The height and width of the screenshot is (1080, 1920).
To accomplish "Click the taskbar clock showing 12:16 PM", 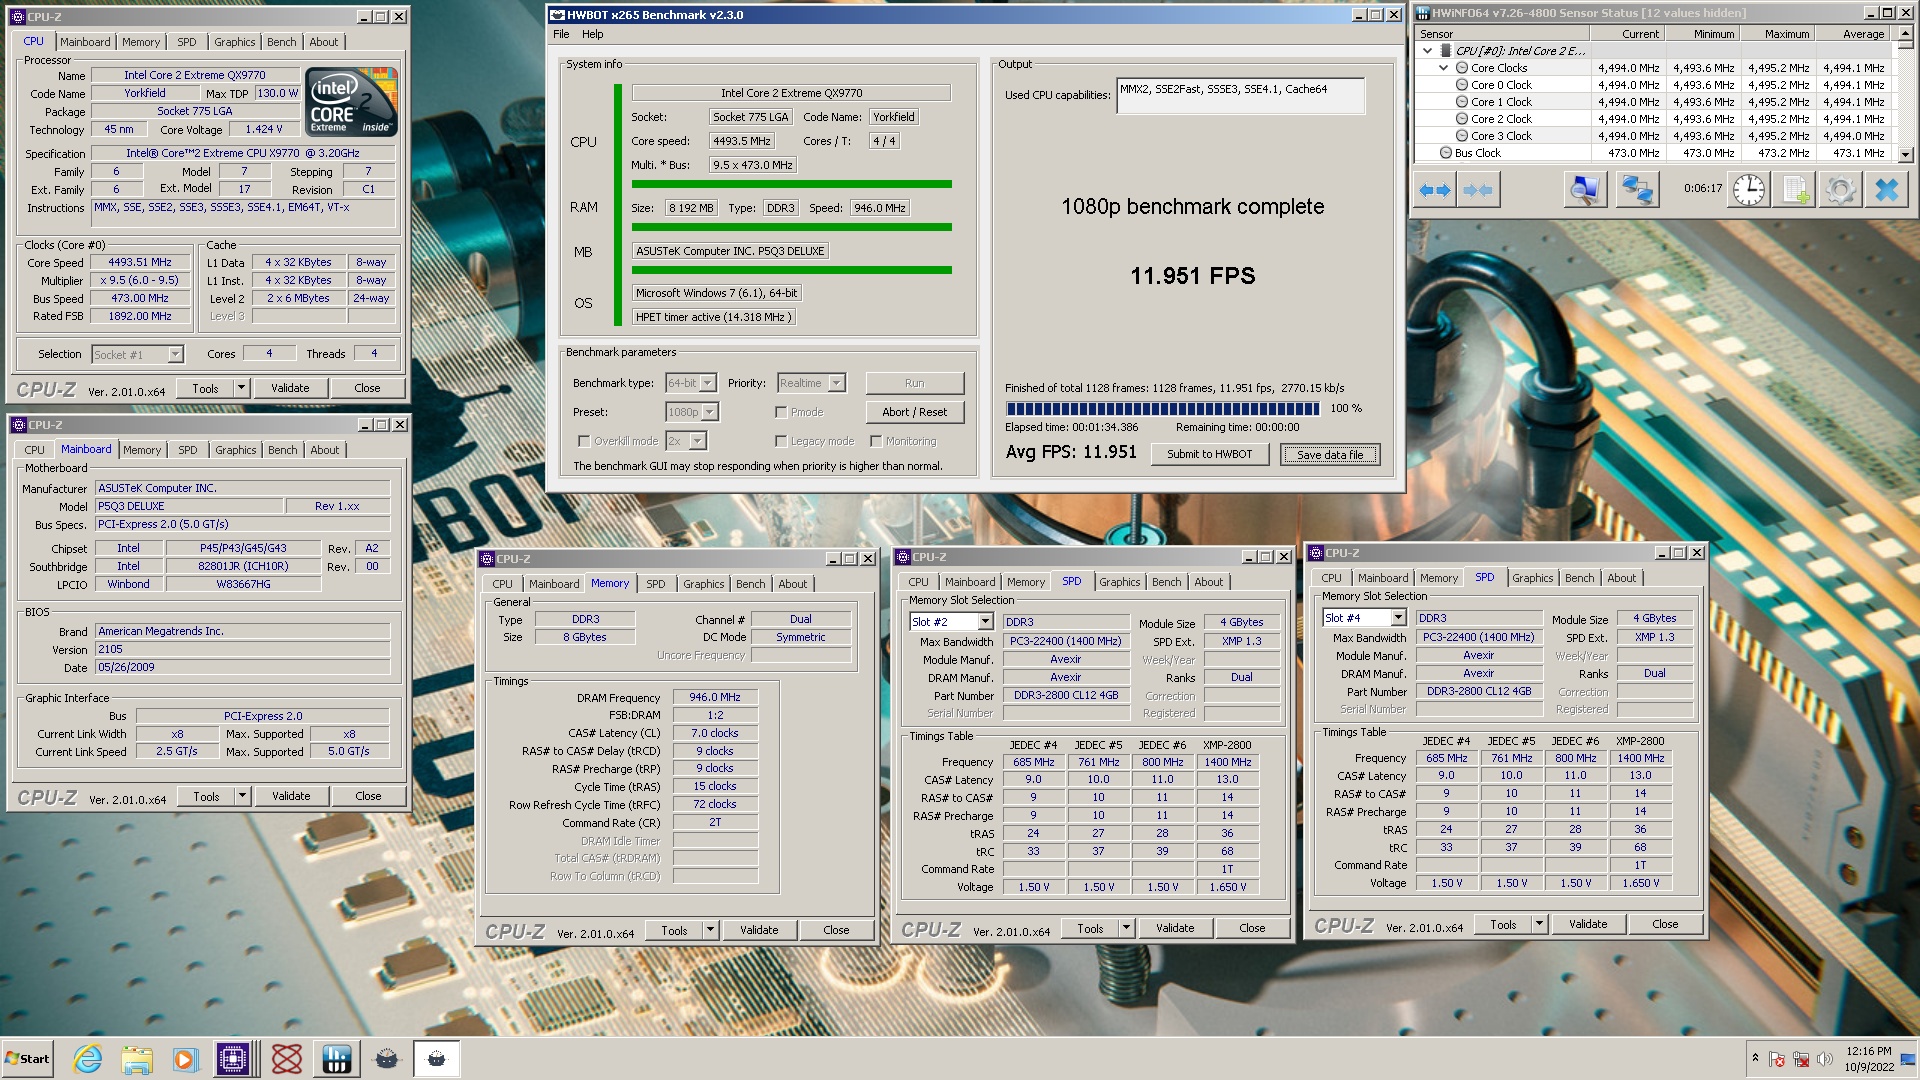I will click(1869, 1059).
